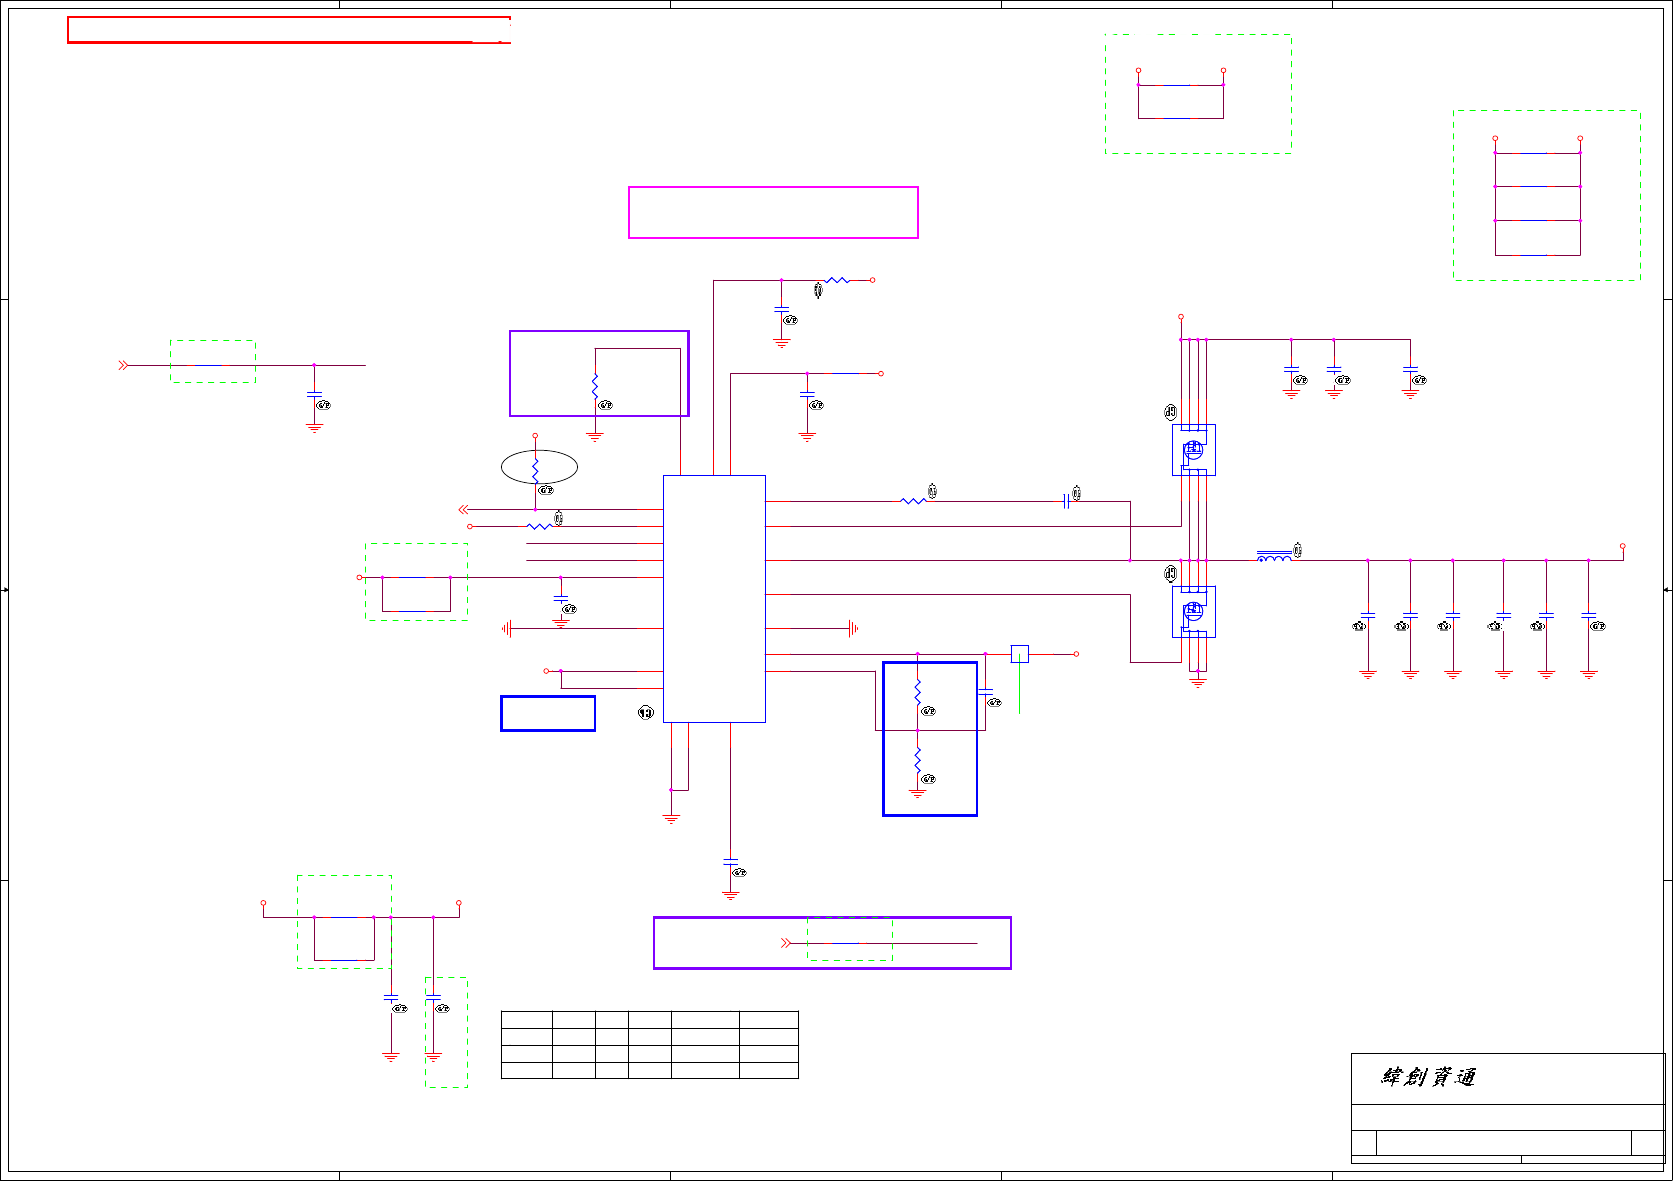Viewport: 1673px width, 1181px height.
Task: Select the off-page input arrow at far left
Action: click(123, 366)
